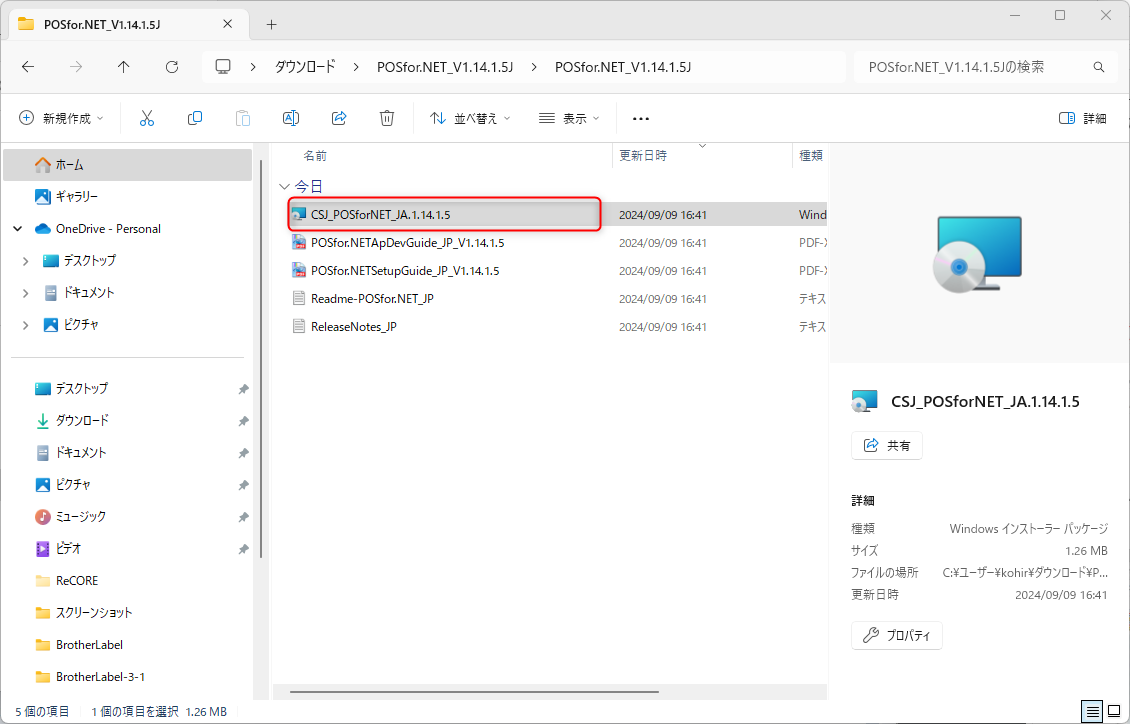Expand ドキュメント under OneDrive
1130x724 pixels.
point(25,292)
